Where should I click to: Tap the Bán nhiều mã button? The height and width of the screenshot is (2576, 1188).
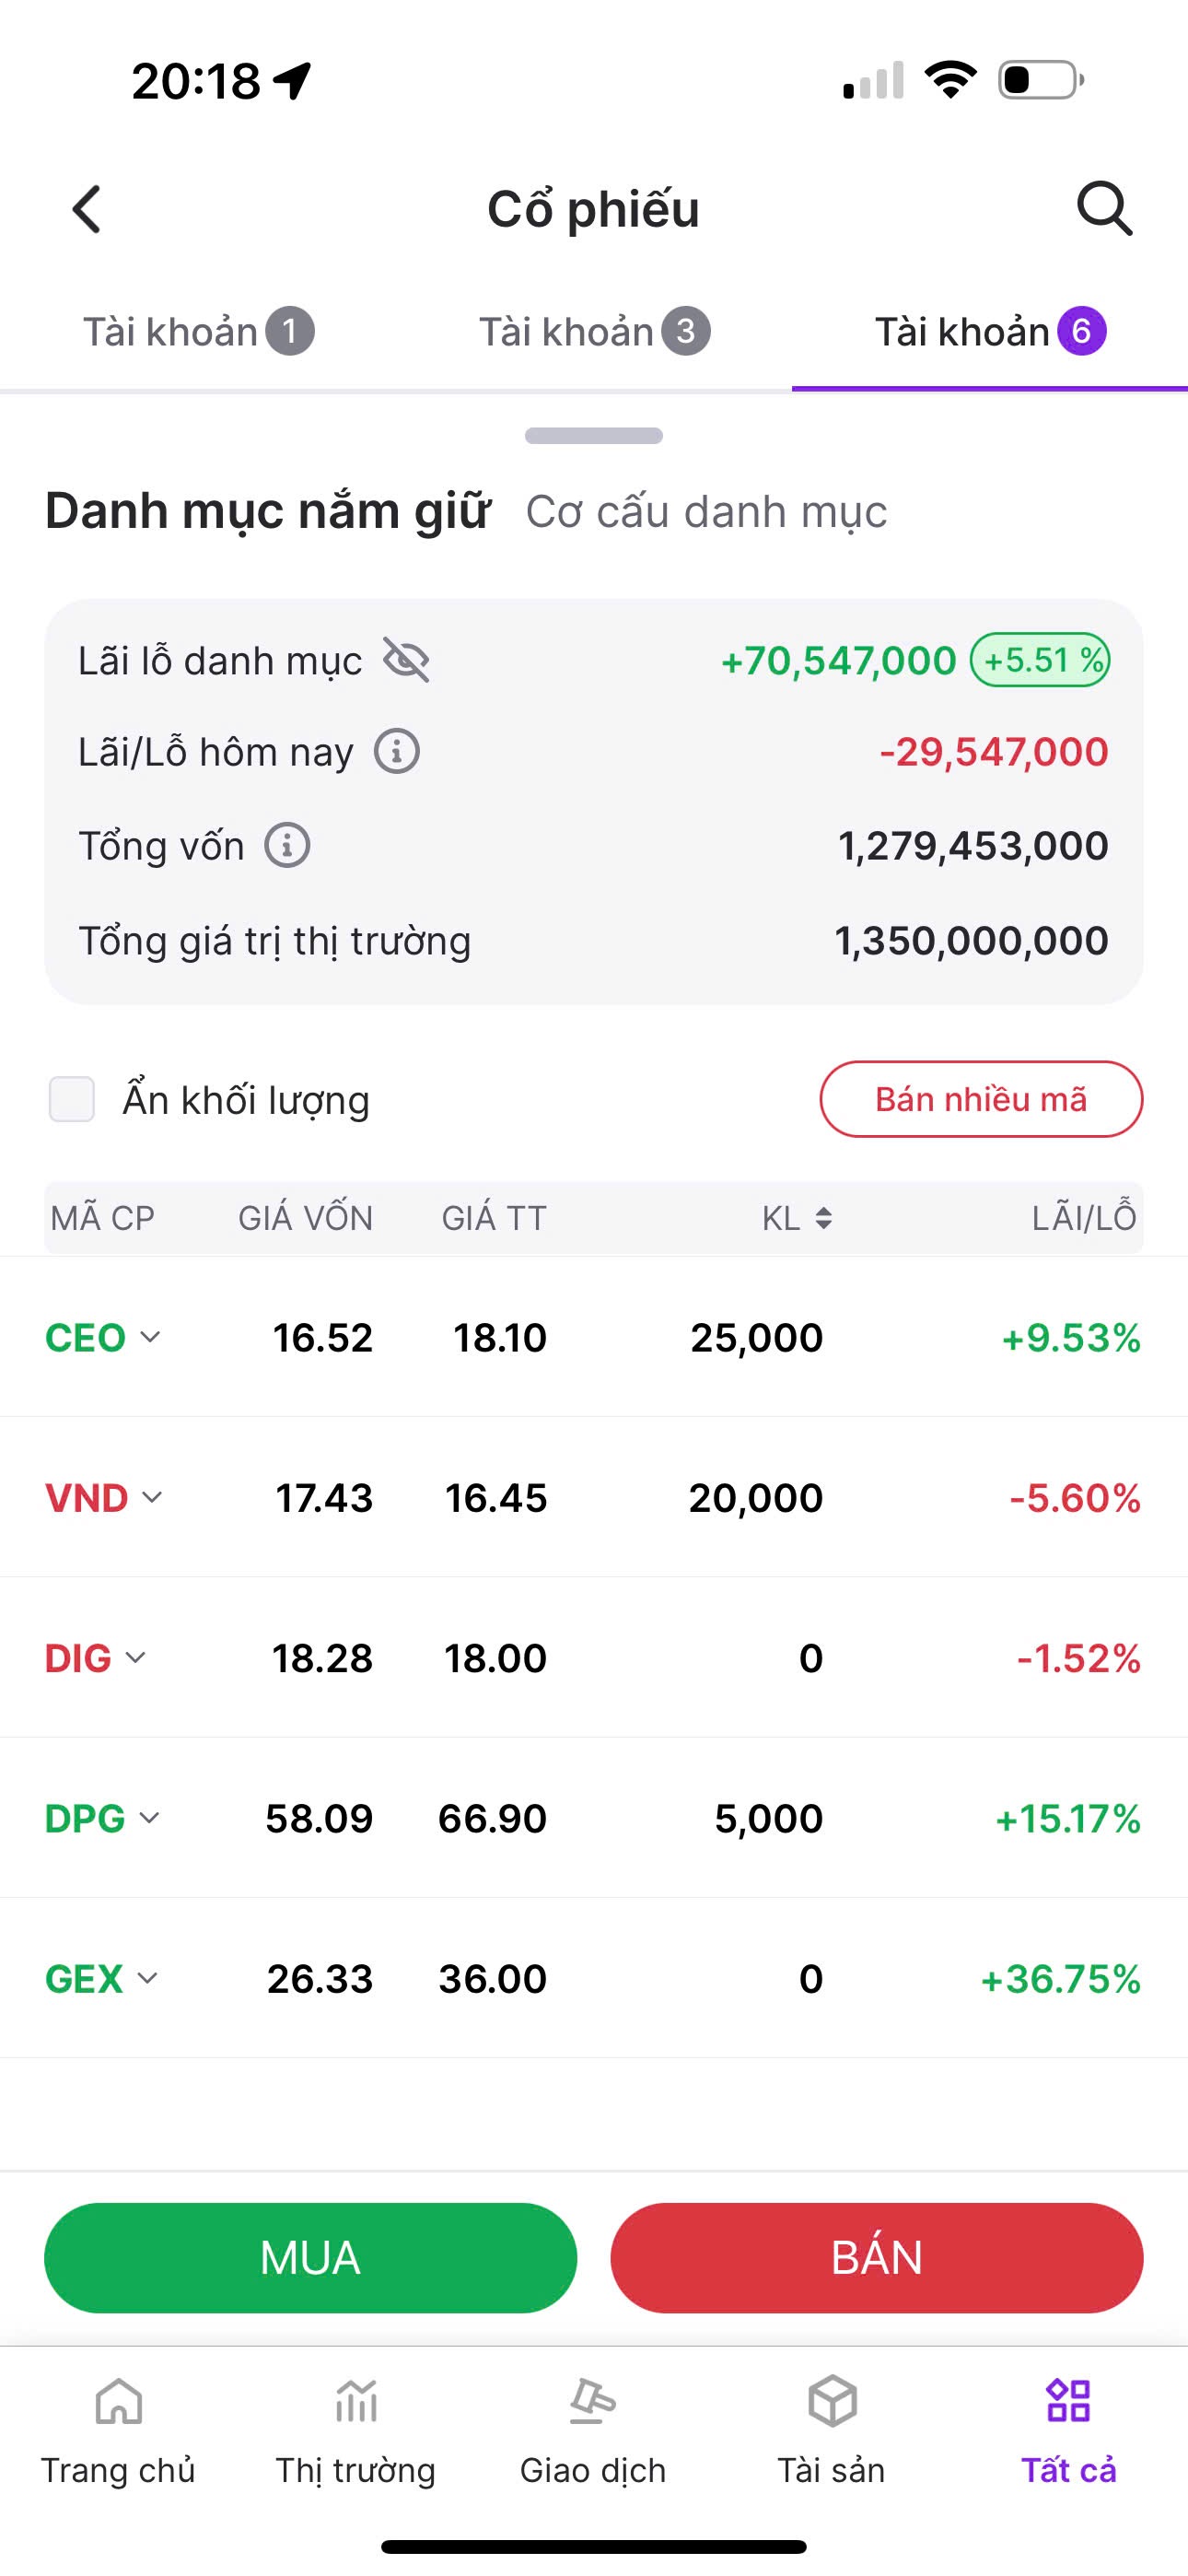(980, 1099)
